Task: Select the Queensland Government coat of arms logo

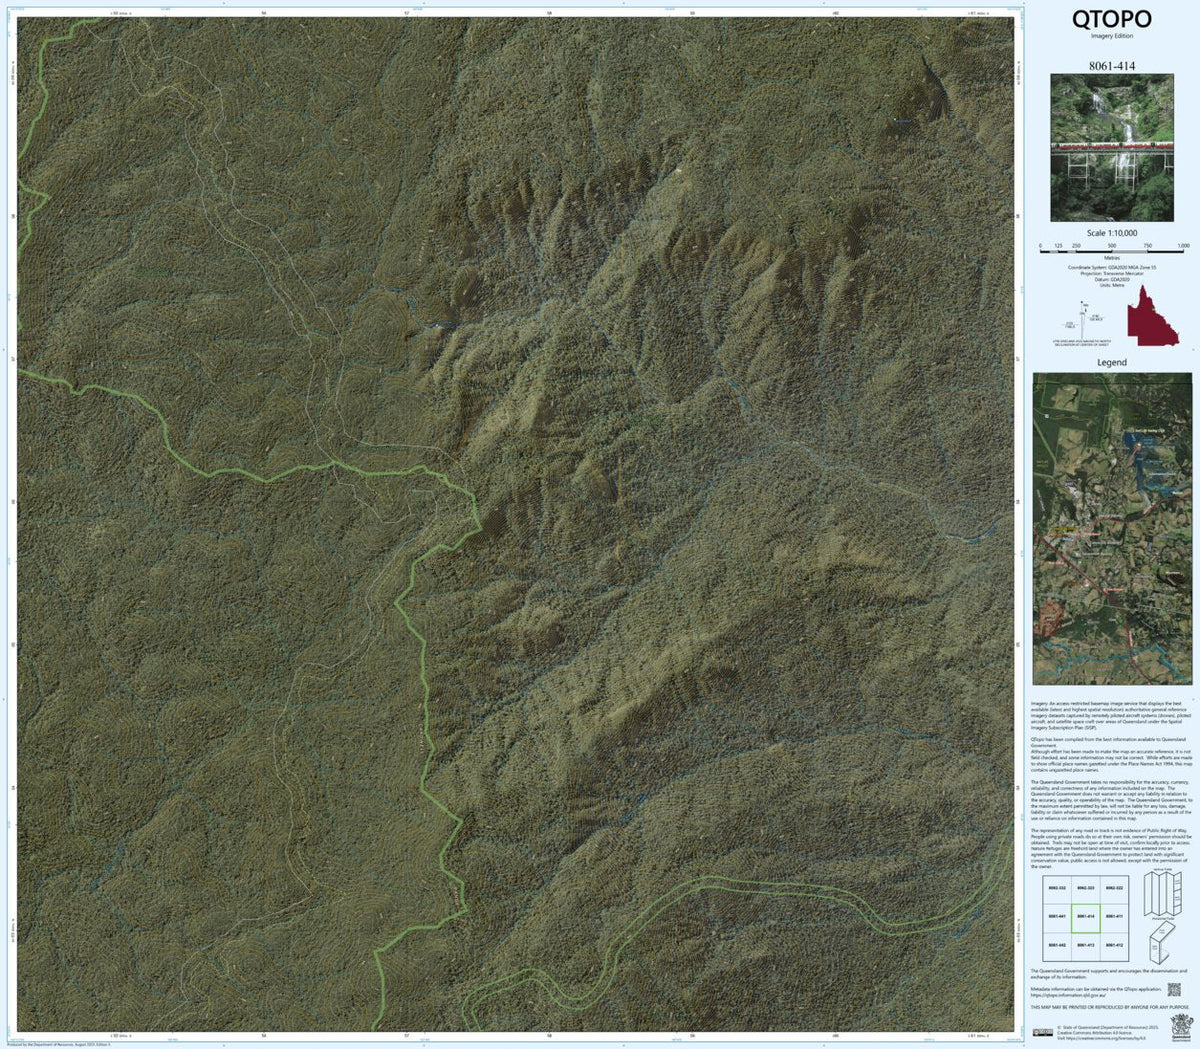Action: coord(1182,1026)
